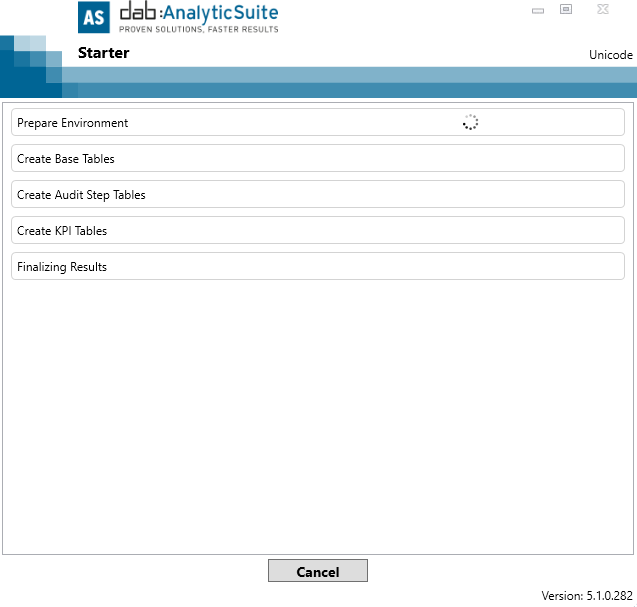Maximize the Starter window

coord(566,9)
